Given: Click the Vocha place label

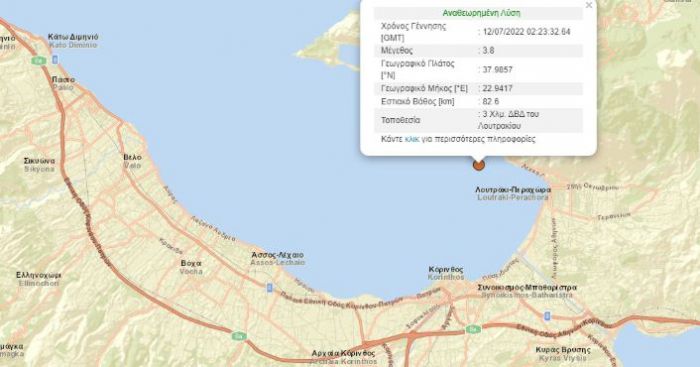Looking at the screenshot, I should 191,267.
